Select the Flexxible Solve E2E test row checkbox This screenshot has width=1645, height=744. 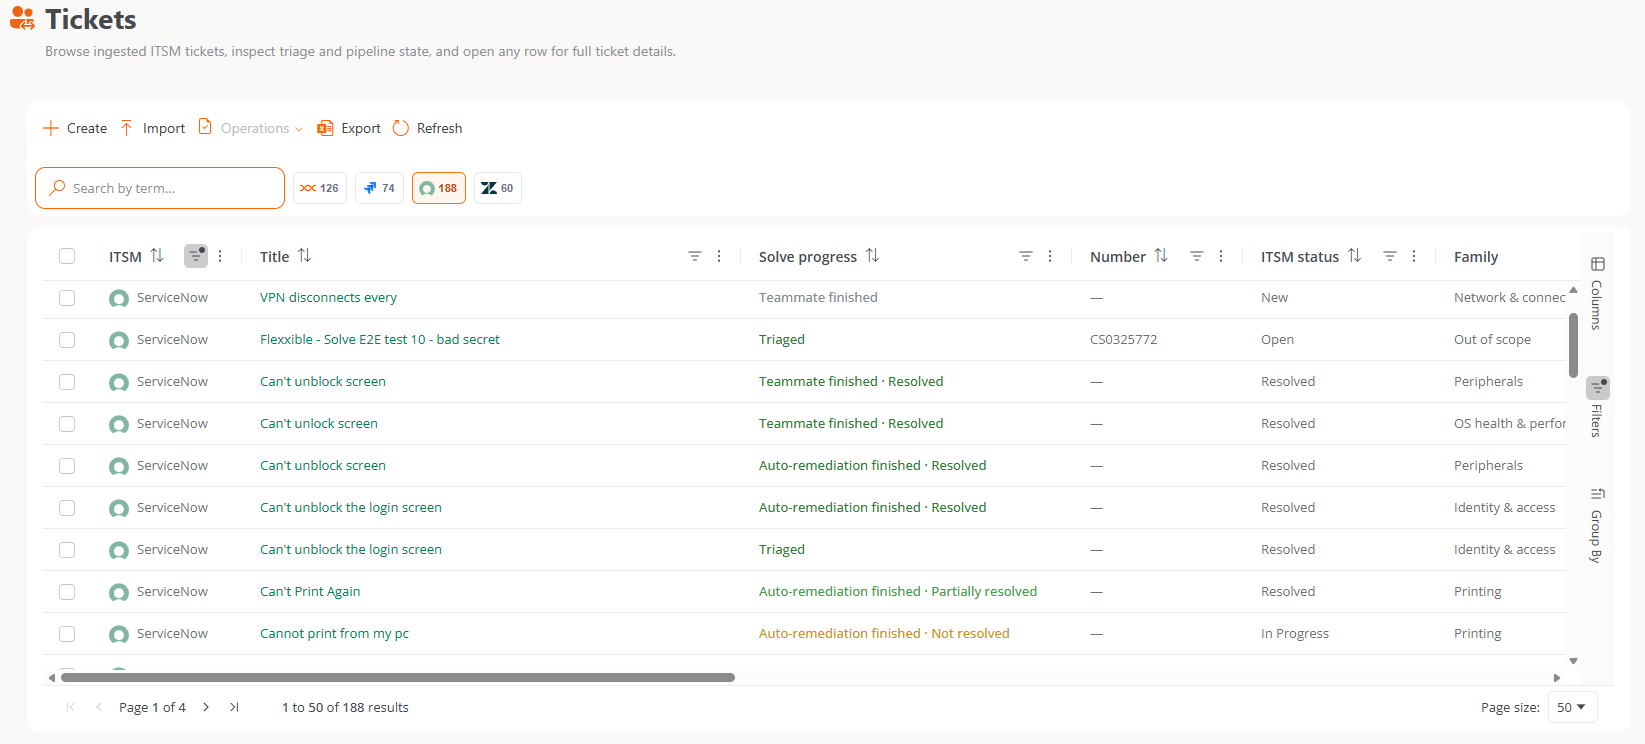67,340
